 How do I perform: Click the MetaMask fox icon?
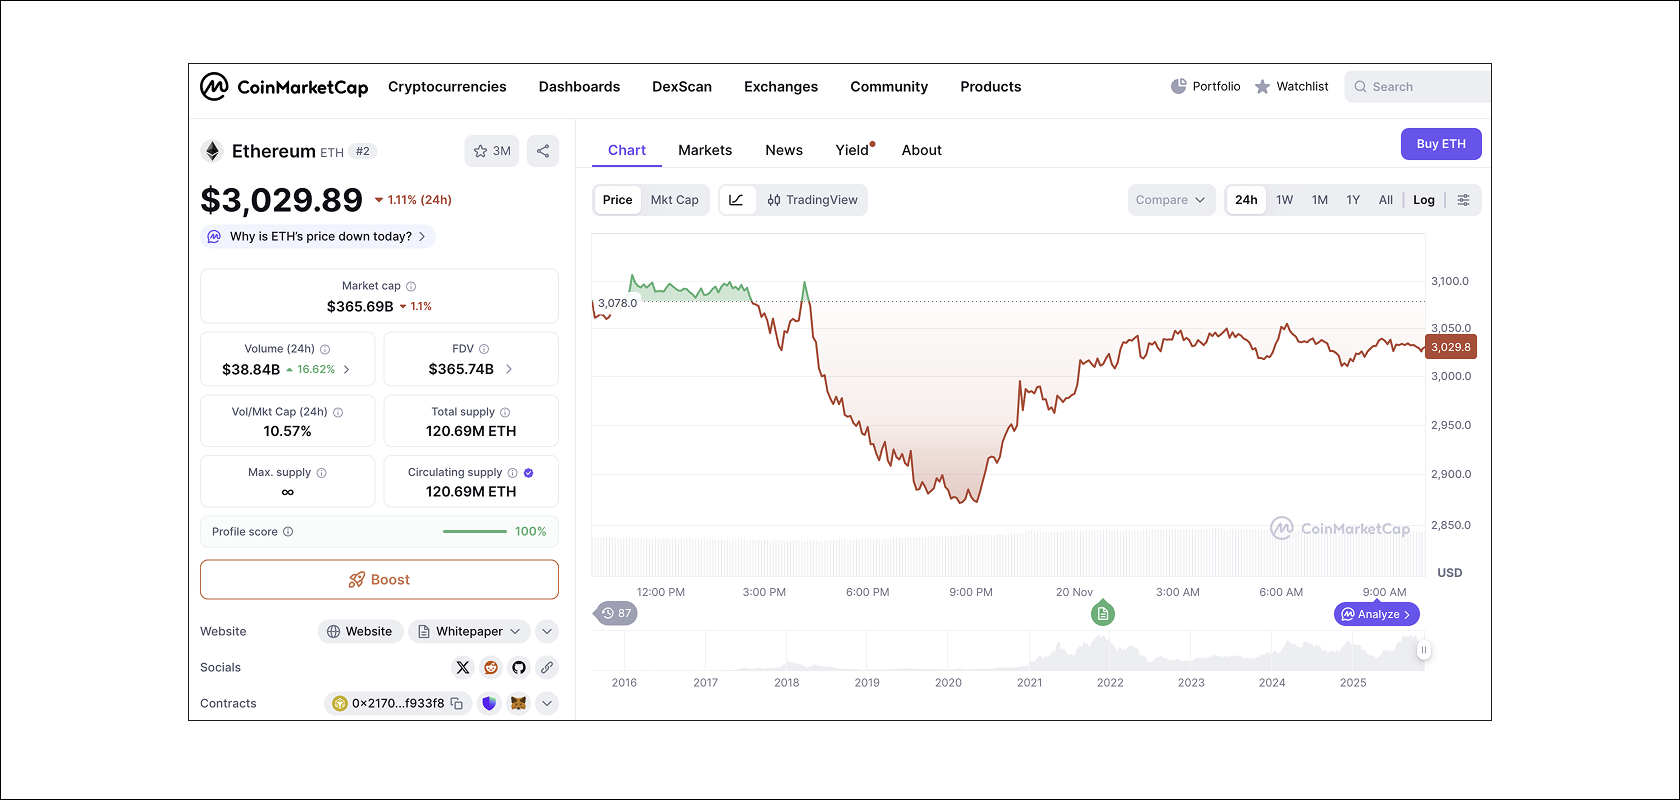click(x=519, y=703)
